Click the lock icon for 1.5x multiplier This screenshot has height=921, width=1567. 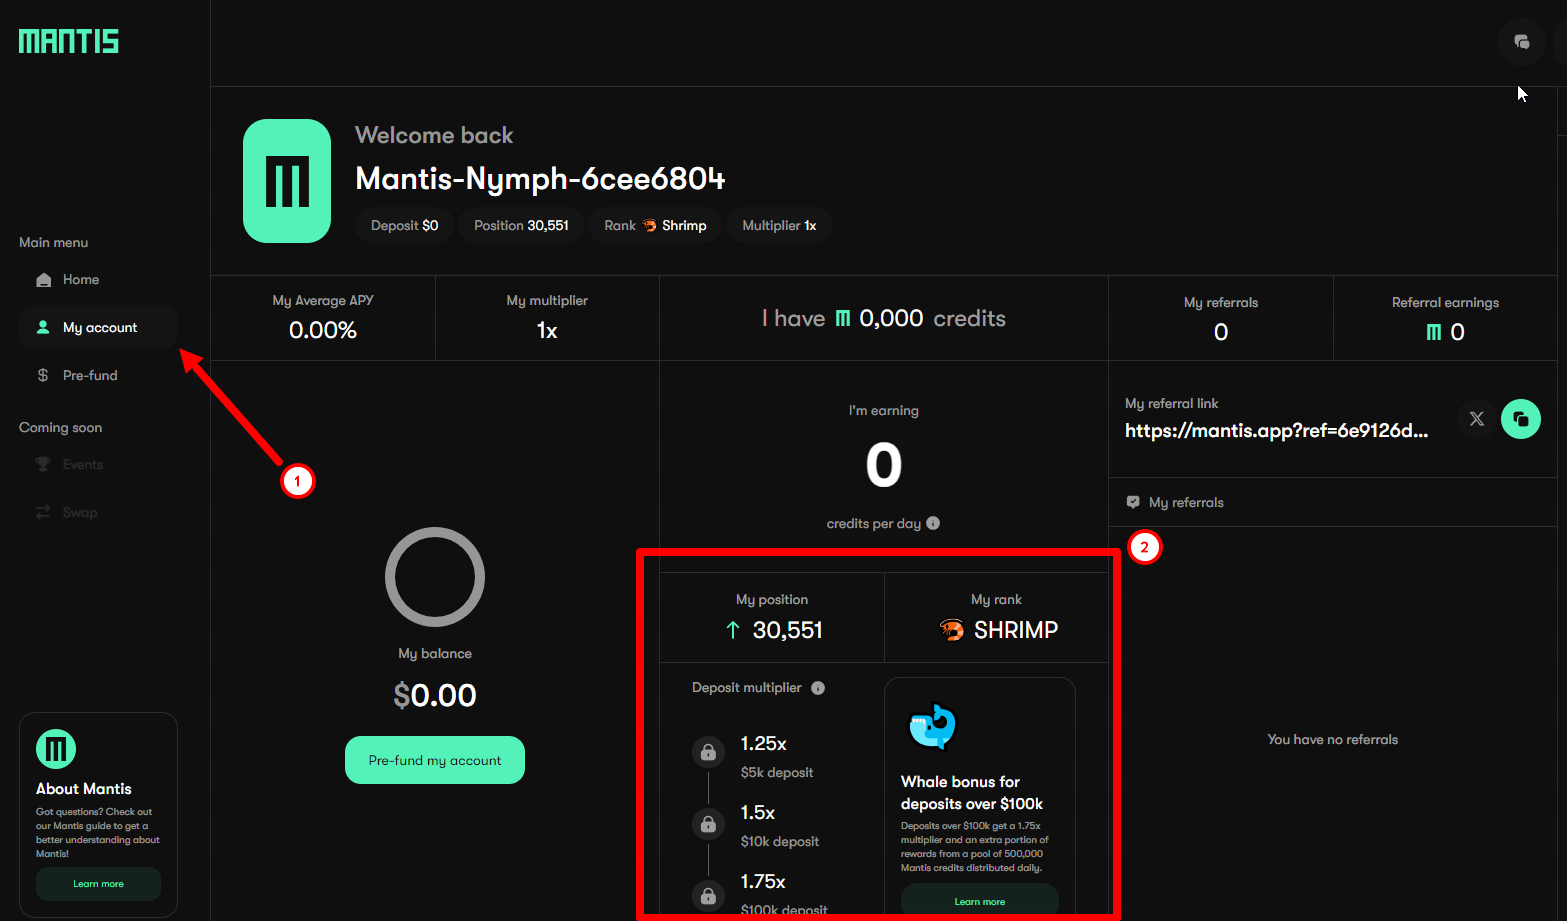click(708, 824)
